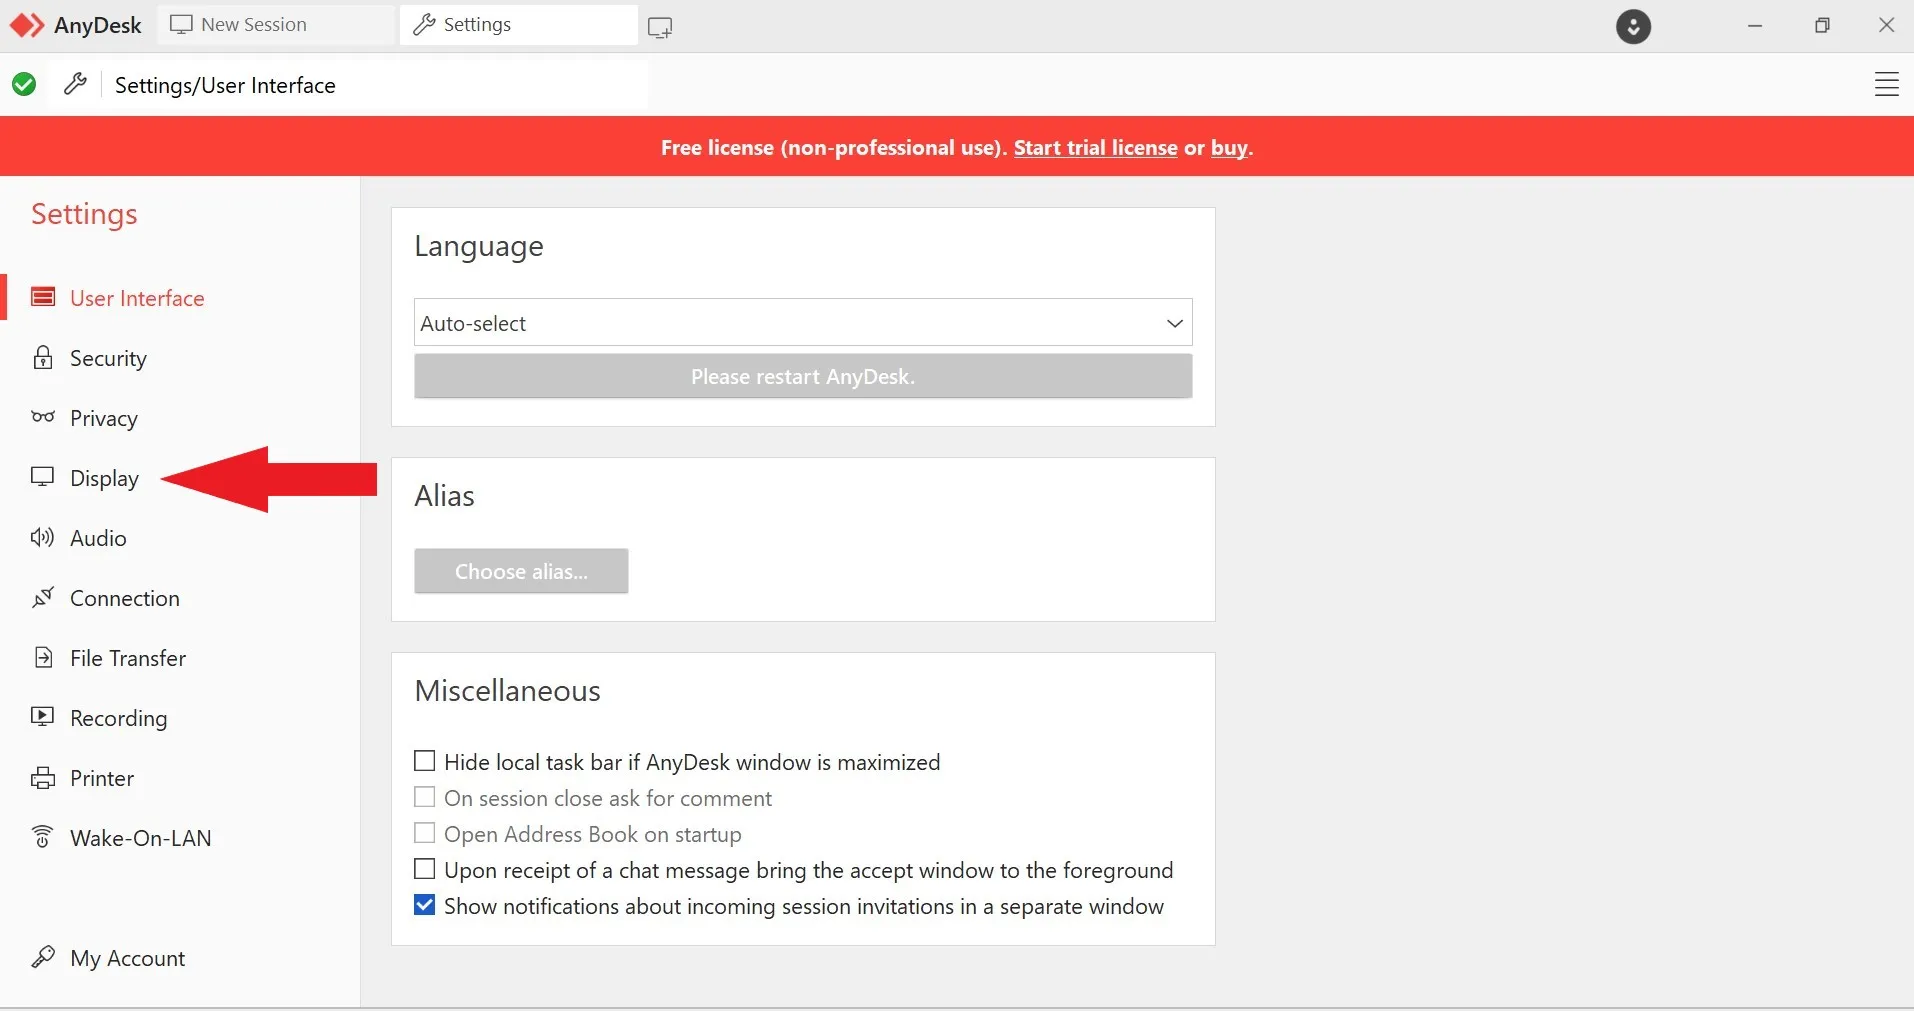Click the Free license banner text
The image size is (1914, 1011).
click(833, 148)
